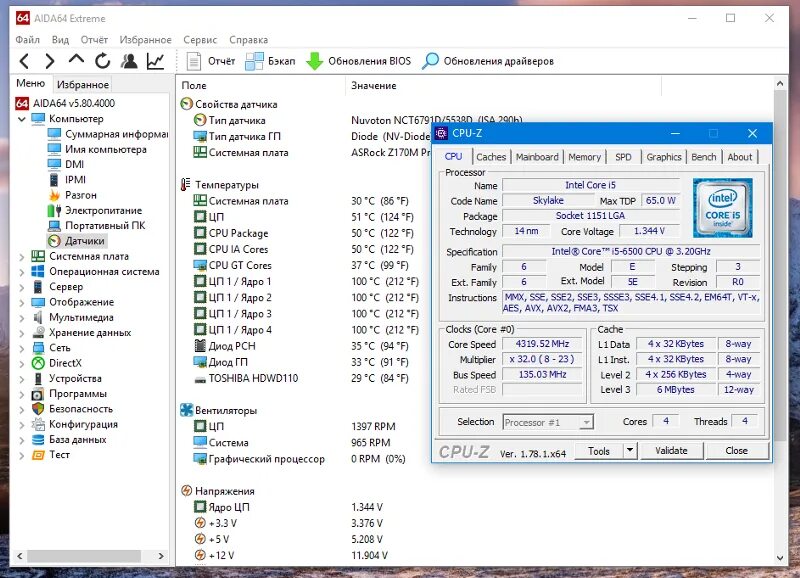Viewport: 800px width, 578px height.
Task: Go back with the AIDA64 back arrow
Action: pyautogui.click(x=24, y=61)
